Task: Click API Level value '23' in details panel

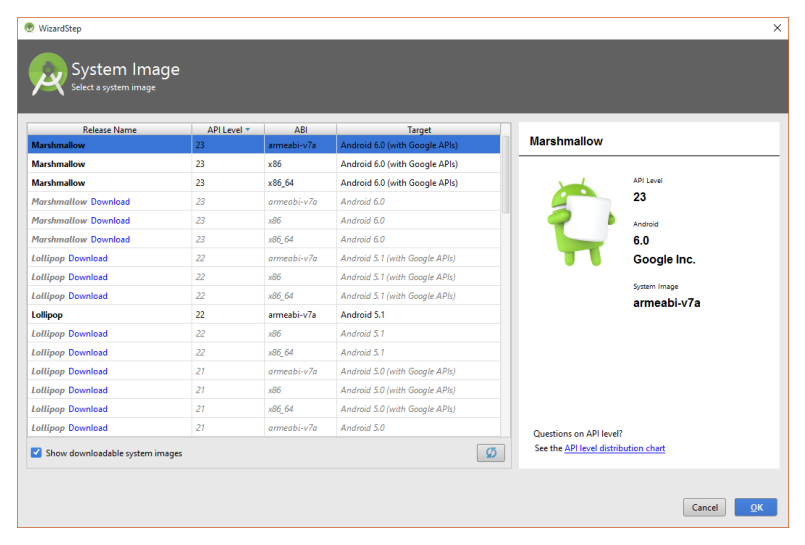Action: (x=639, y=197)
